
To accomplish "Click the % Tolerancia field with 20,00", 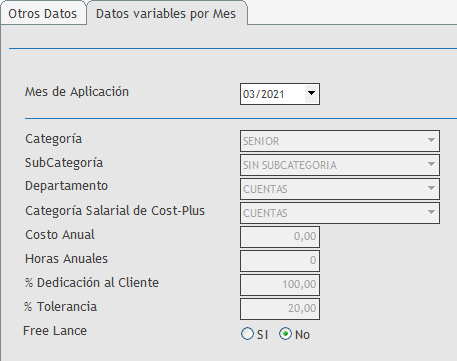I will pos(280,309).
